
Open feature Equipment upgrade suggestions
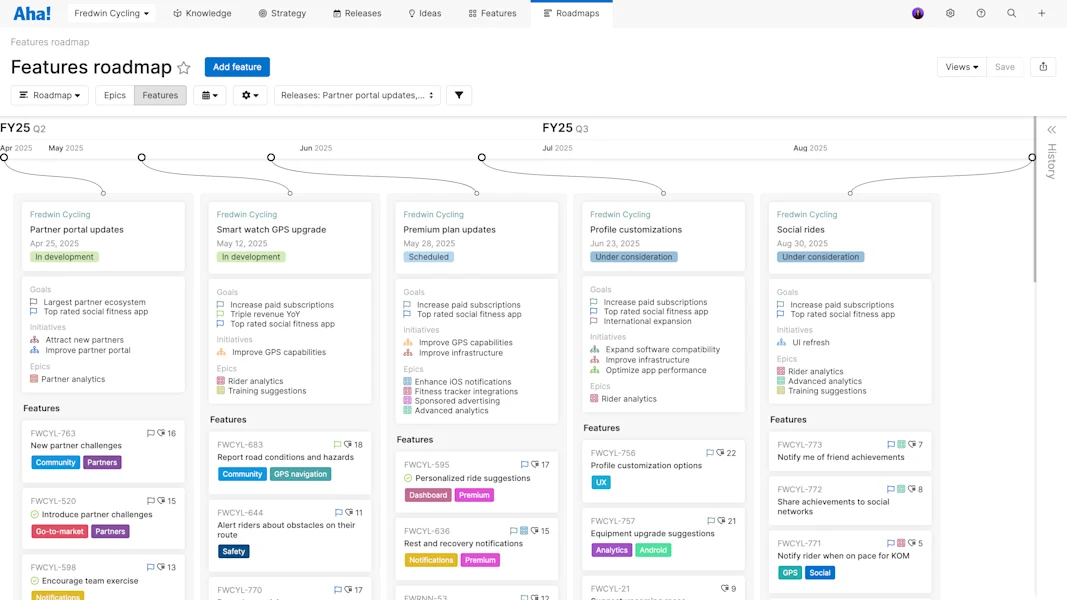click(x=652, y=533)
